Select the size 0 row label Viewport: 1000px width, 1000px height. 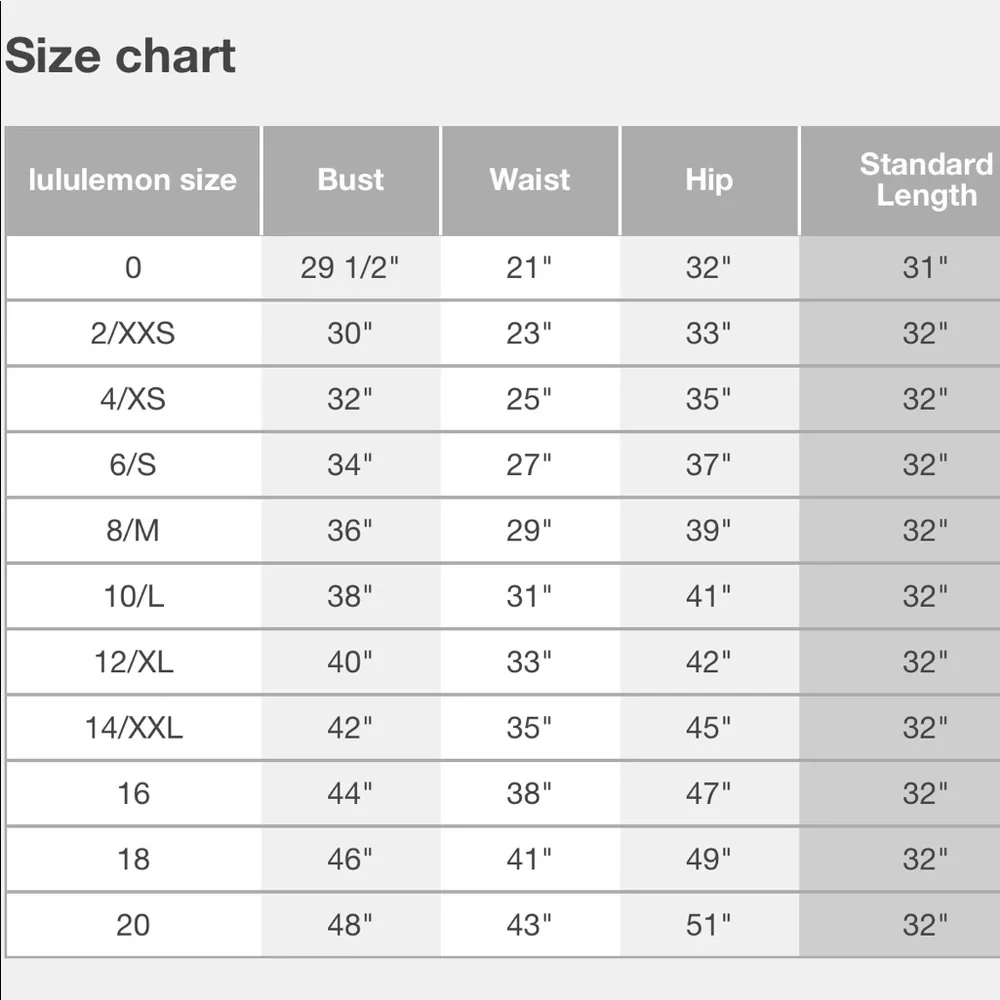pyautogui.click(x=133, y=268)
